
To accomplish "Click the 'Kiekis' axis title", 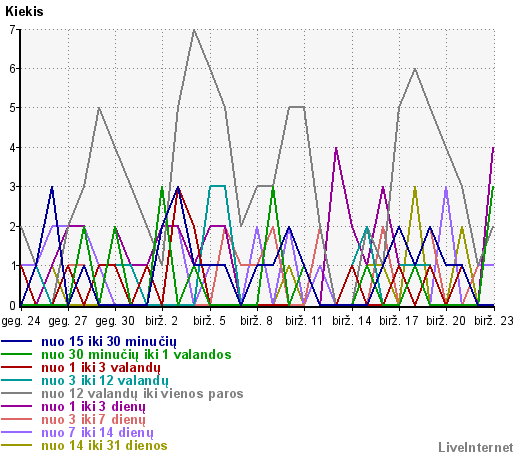I will pos(24,12).
